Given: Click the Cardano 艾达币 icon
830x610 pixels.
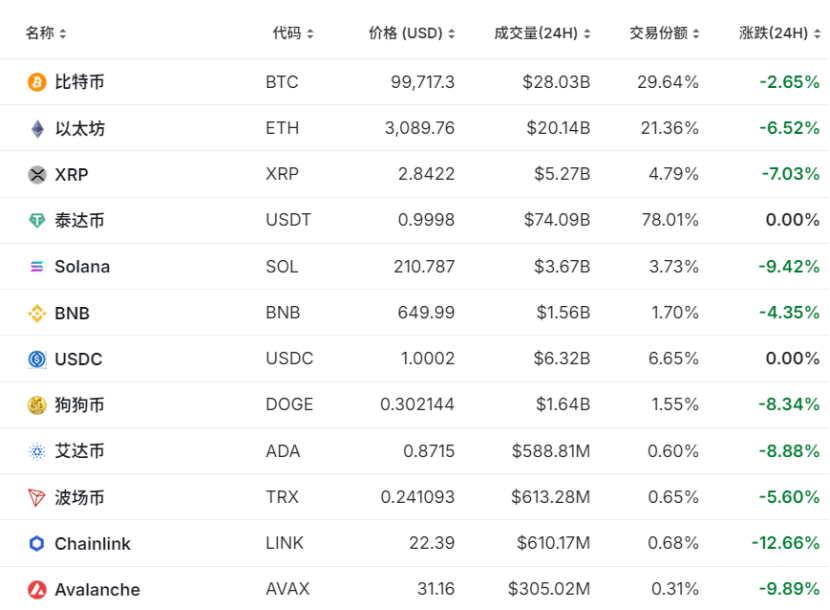Looking at the screenshot, I should pyautogui.click(x=37, y=451).
